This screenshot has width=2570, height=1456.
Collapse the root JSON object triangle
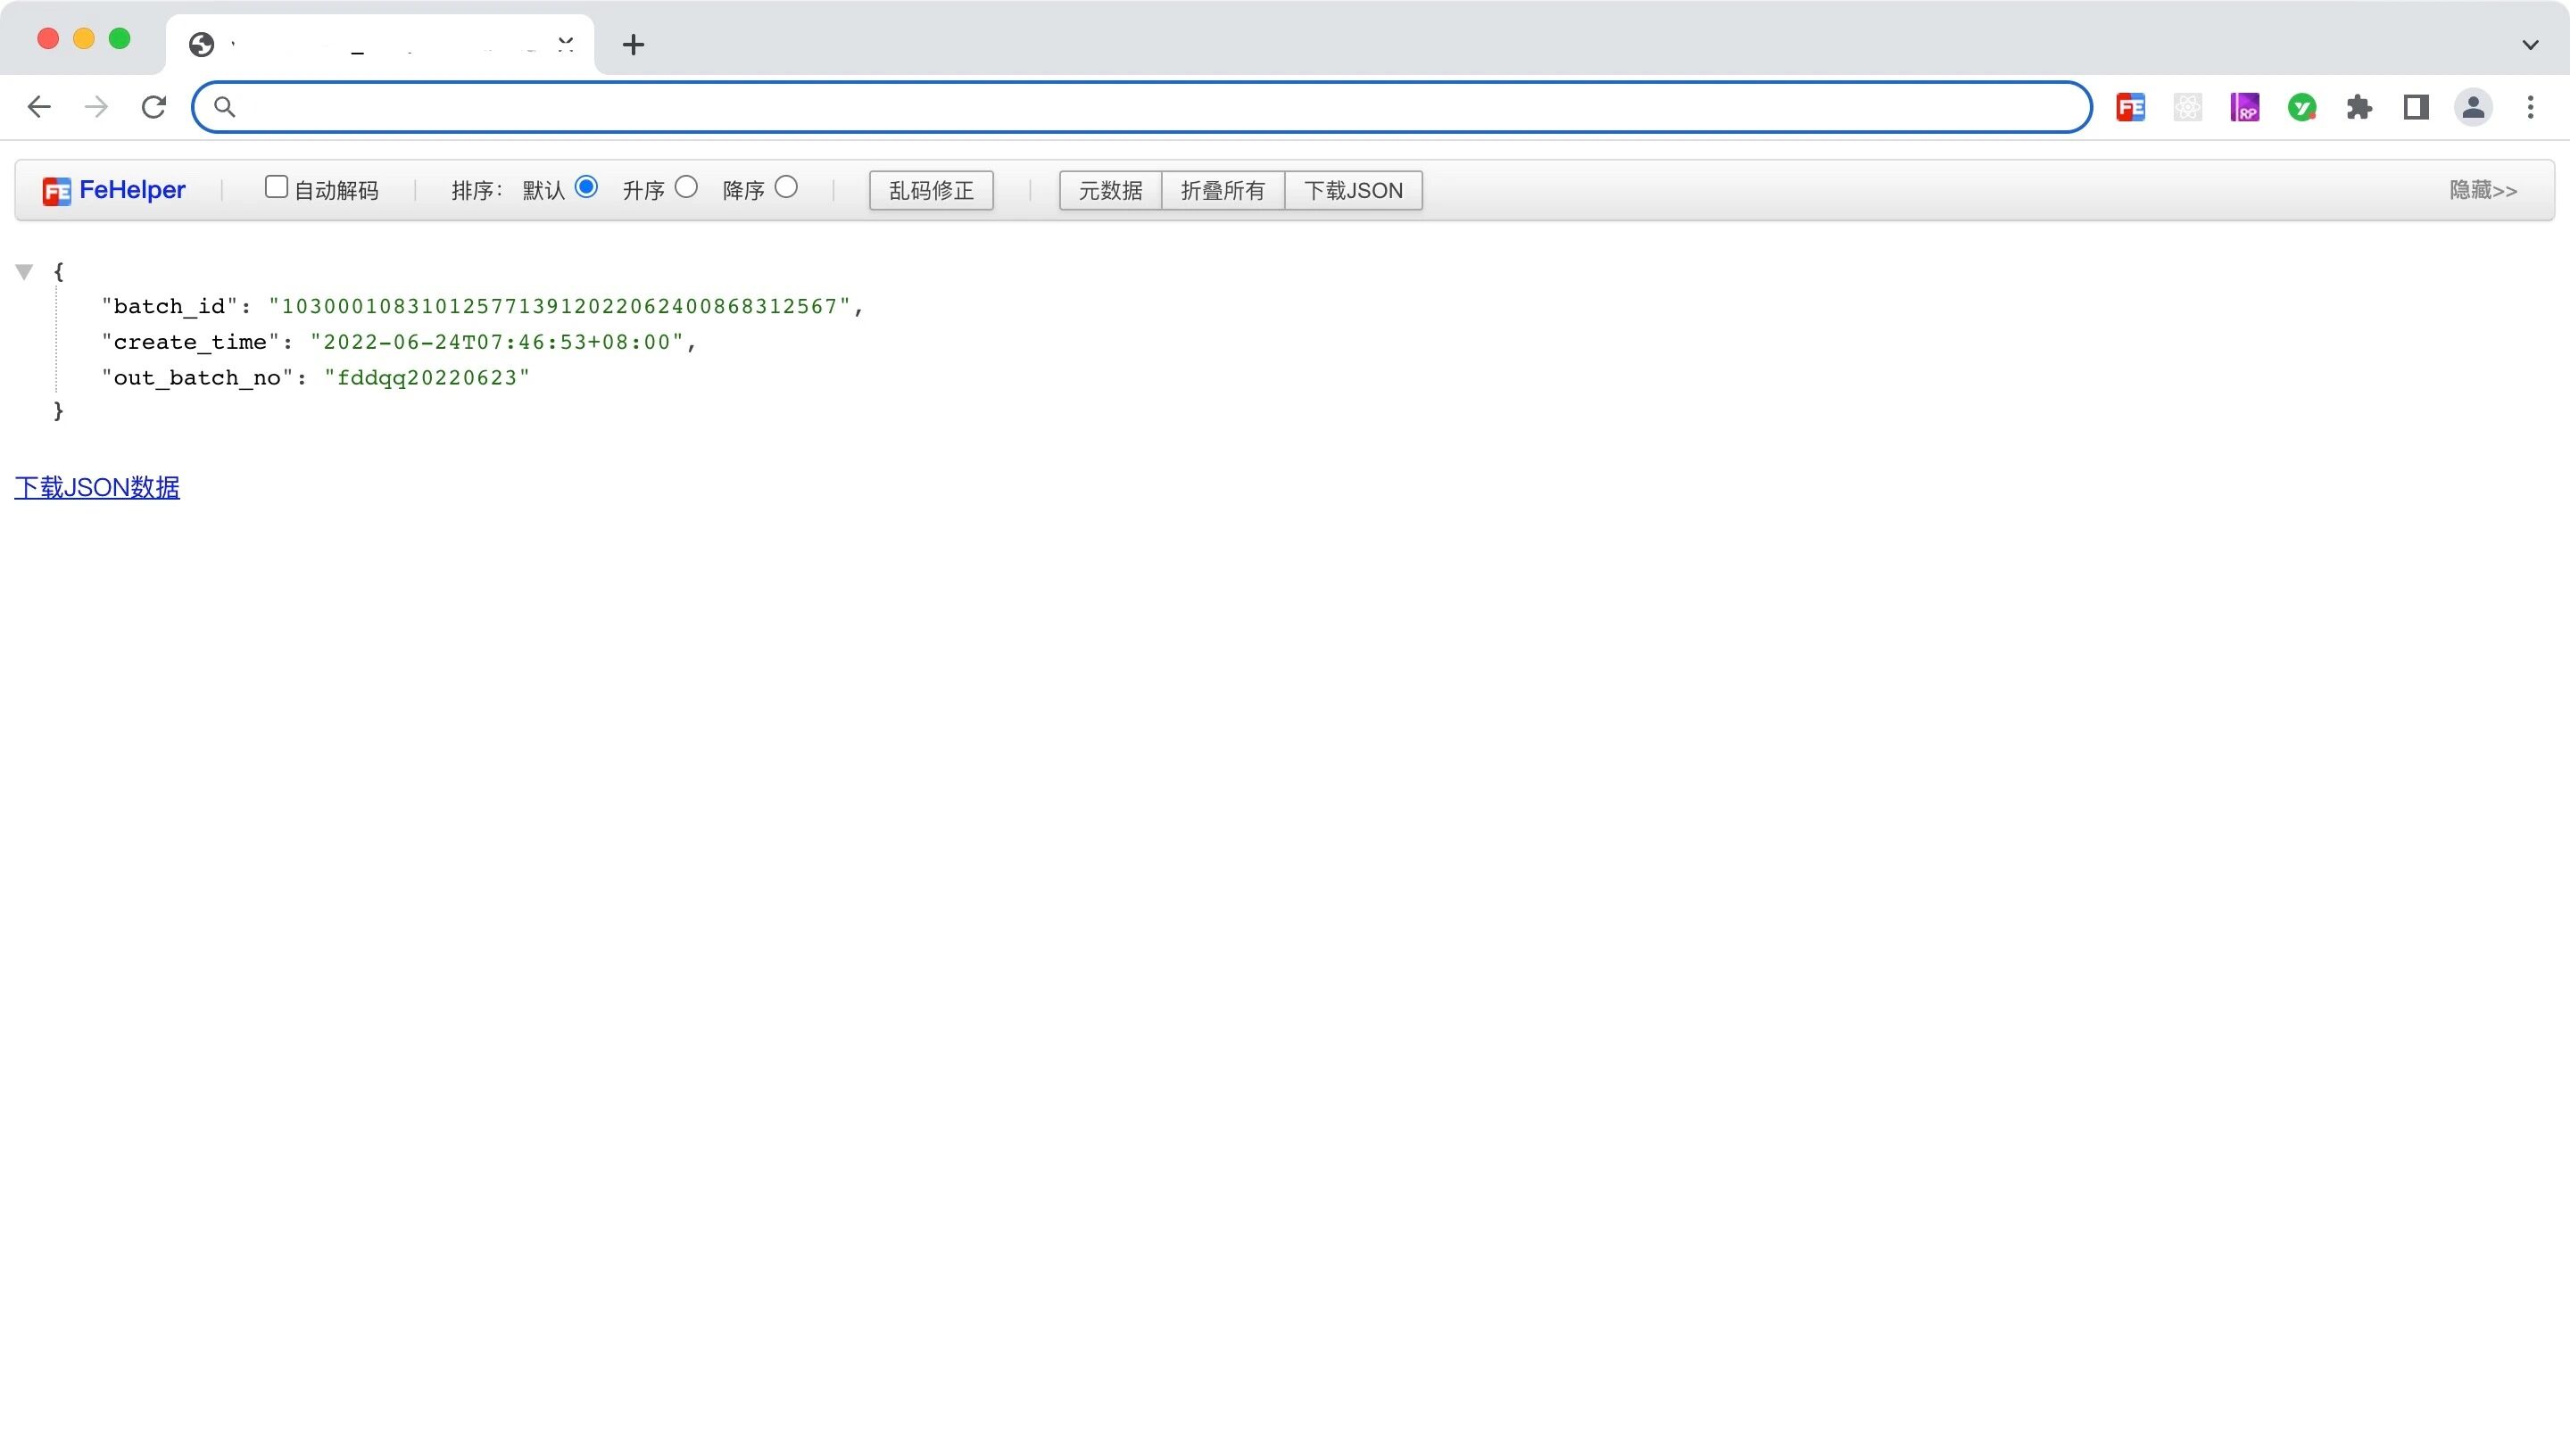[x=25, y=271]
